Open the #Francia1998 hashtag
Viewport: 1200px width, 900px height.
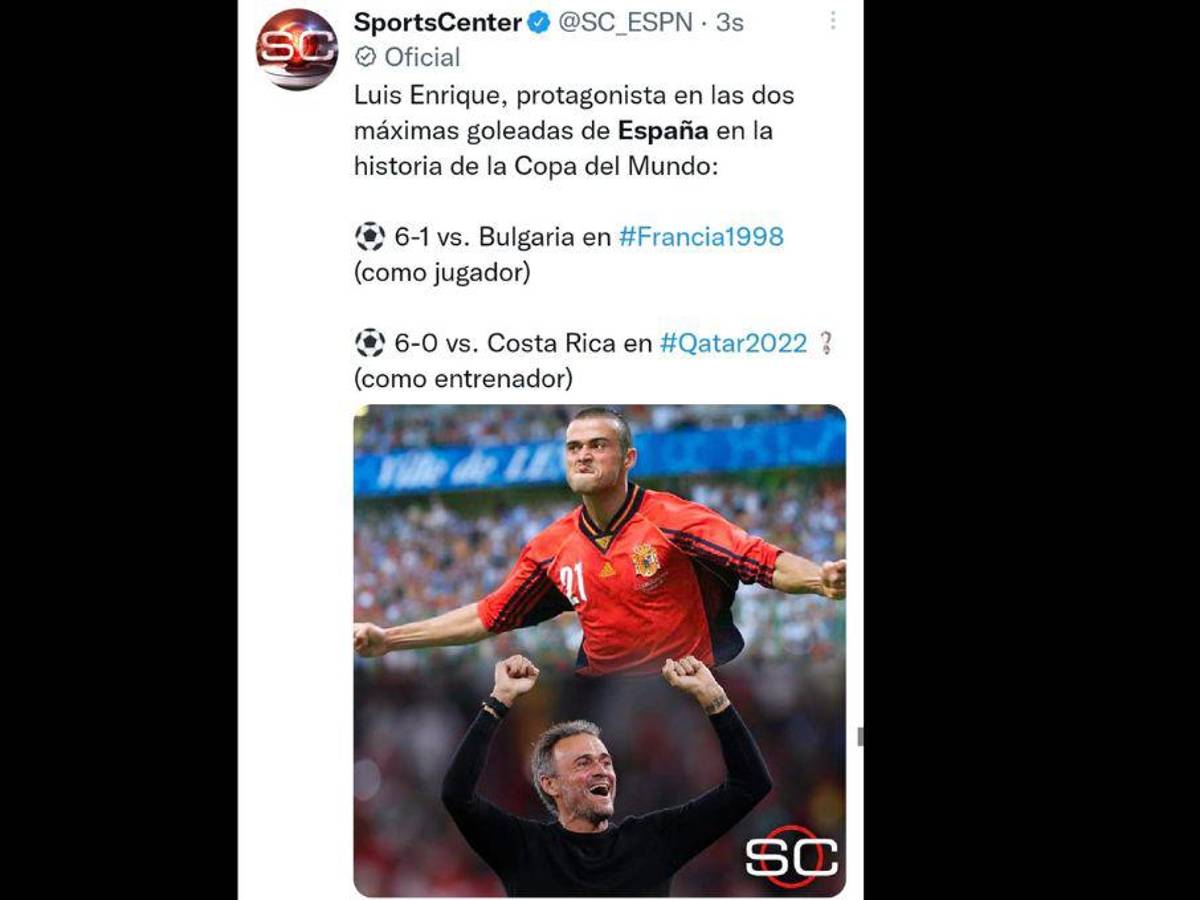701,237
